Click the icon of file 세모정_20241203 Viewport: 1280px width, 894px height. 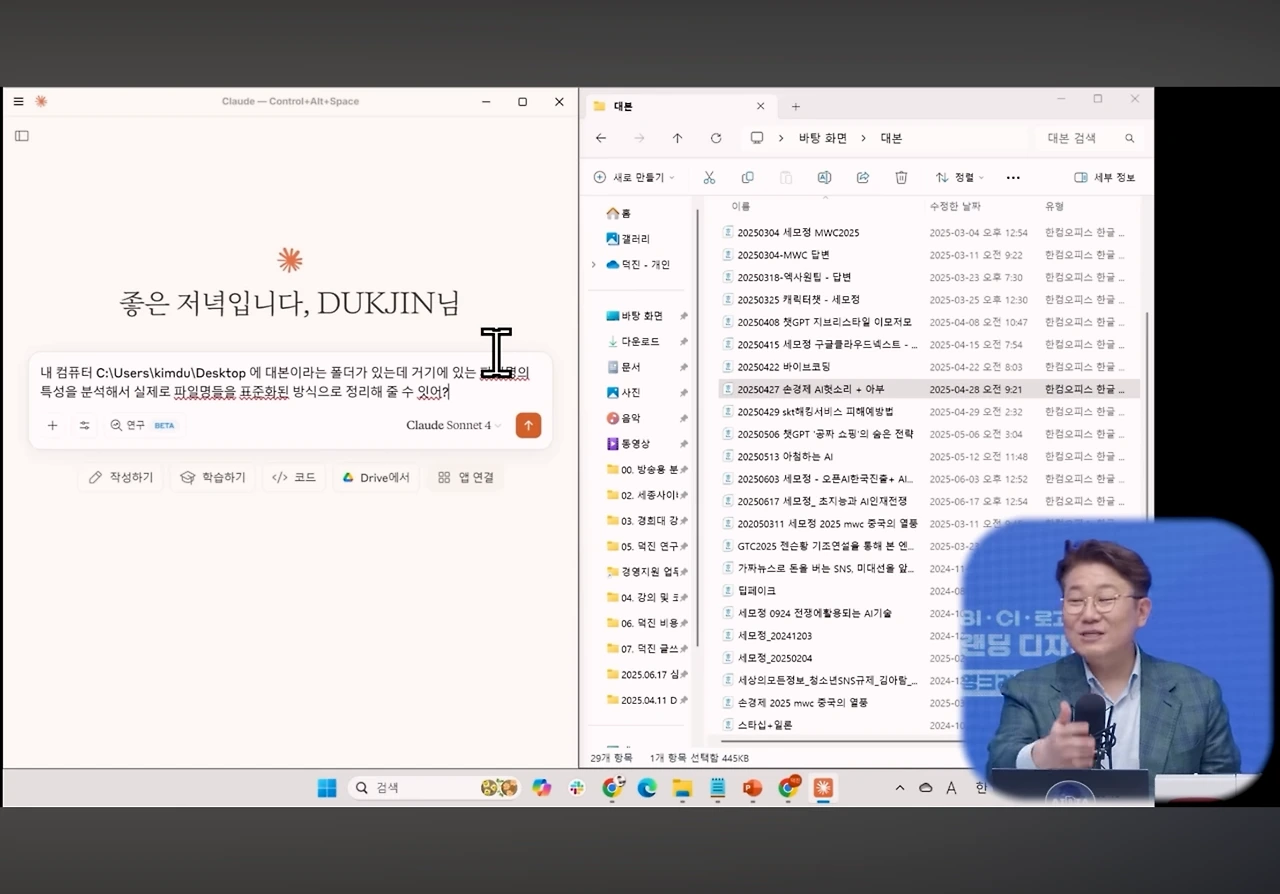(x=728, y=636)
